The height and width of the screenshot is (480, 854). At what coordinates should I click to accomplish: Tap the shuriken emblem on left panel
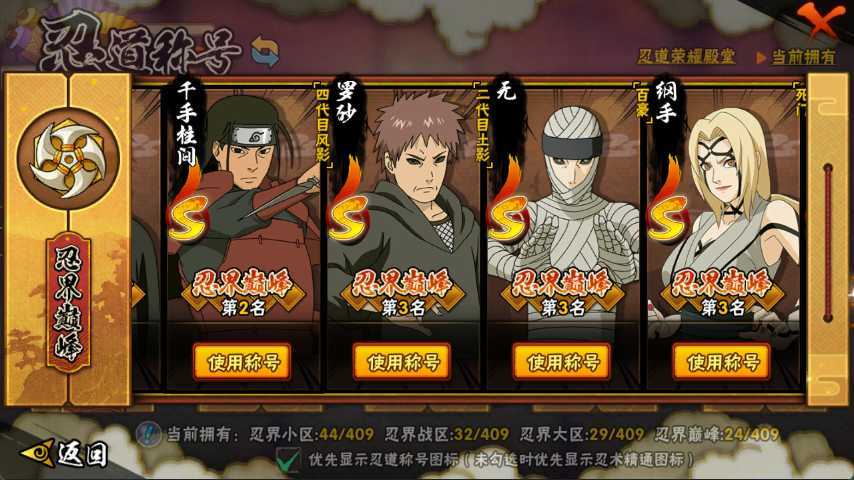click(x=68, y=159)
